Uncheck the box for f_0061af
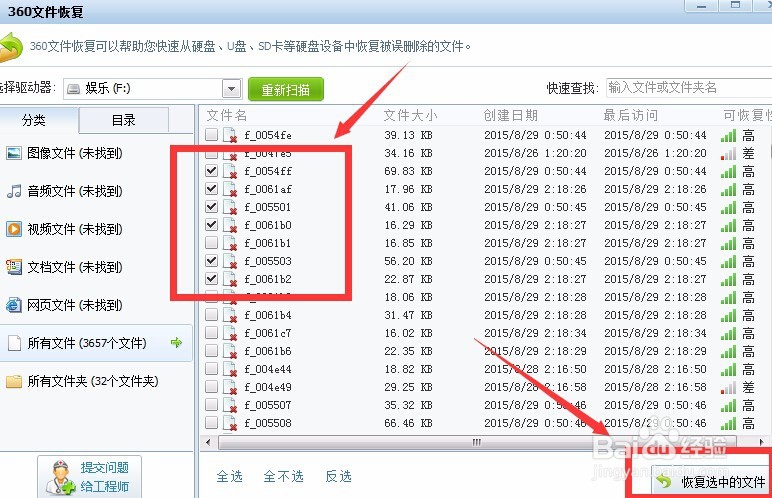Image resolution: width=772 pixels, height=498 pixels. tap(211, 188)
